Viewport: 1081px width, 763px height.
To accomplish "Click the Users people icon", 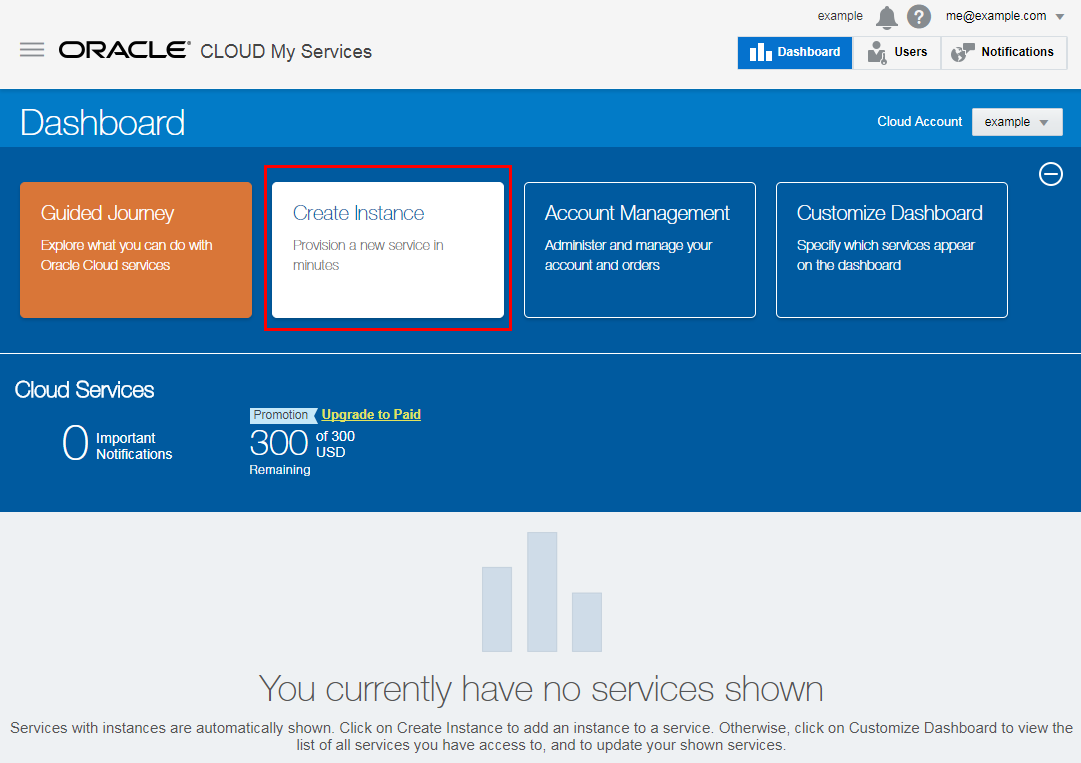I will coord(874,52).
